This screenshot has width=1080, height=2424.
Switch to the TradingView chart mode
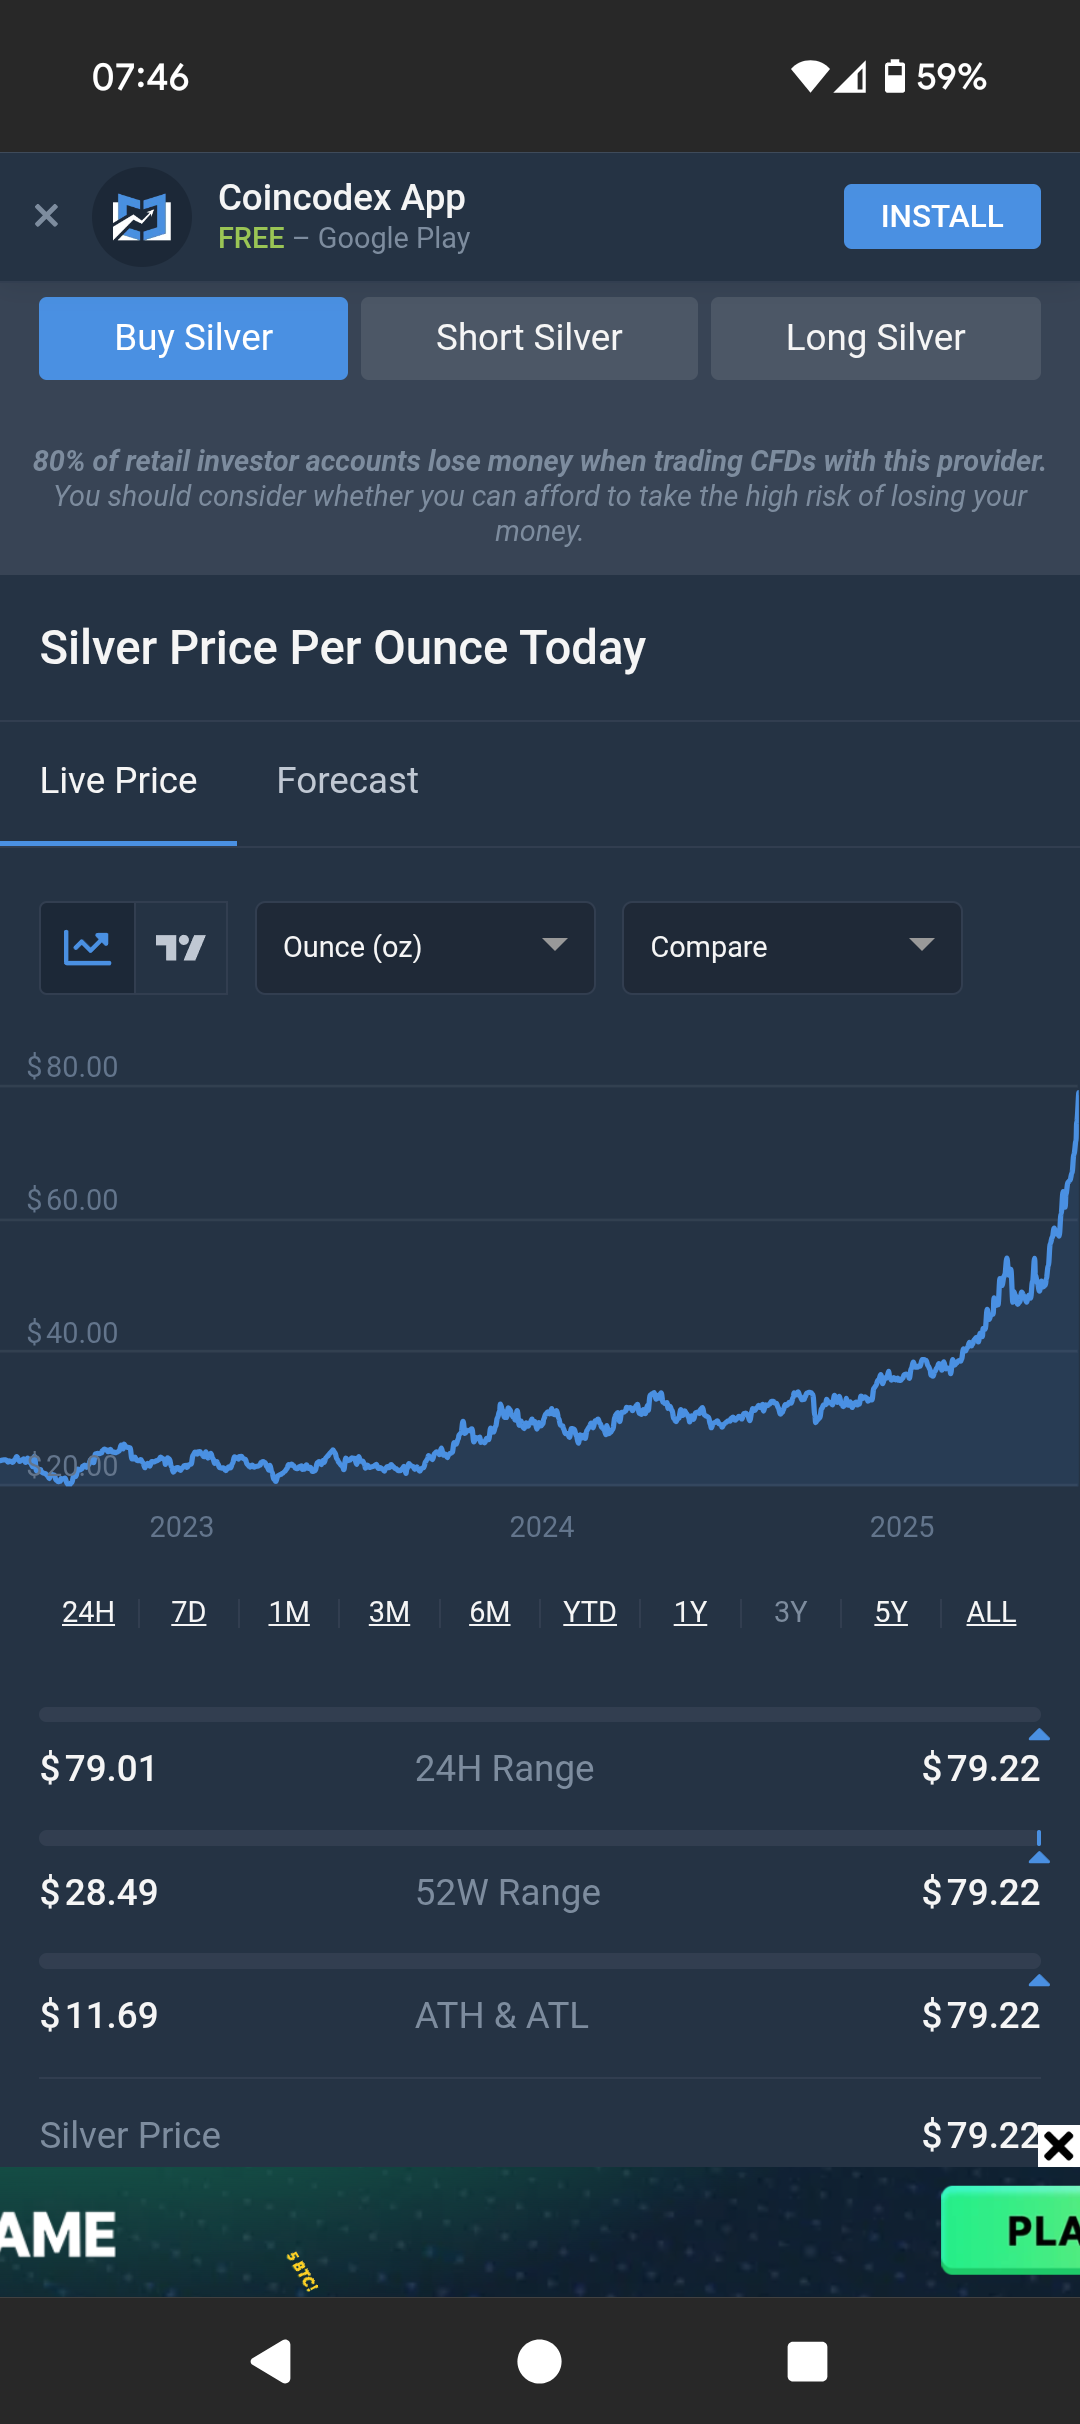click(x=181, y=947)
